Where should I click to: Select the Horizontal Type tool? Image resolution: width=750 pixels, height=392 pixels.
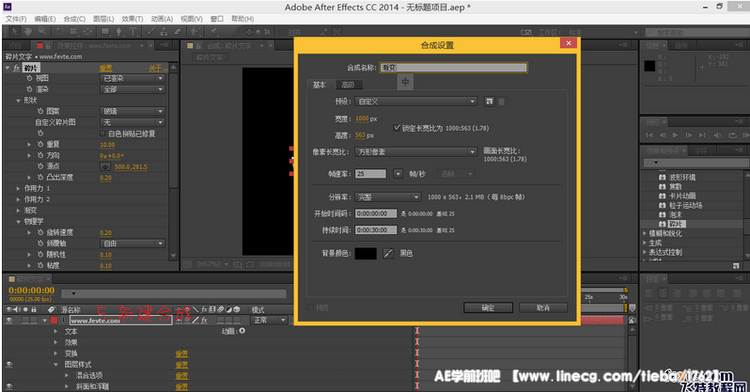[133, 32]
